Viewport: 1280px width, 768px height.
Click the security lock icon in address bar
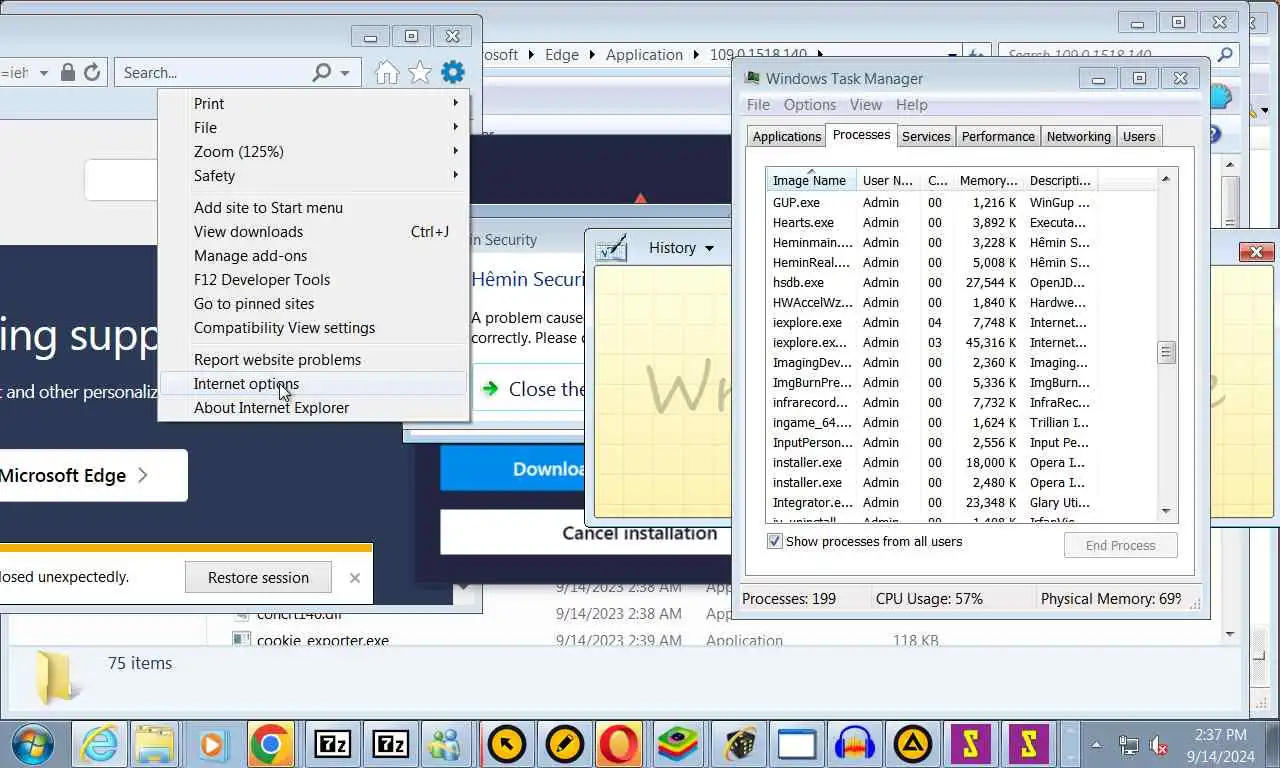point(68,72)
